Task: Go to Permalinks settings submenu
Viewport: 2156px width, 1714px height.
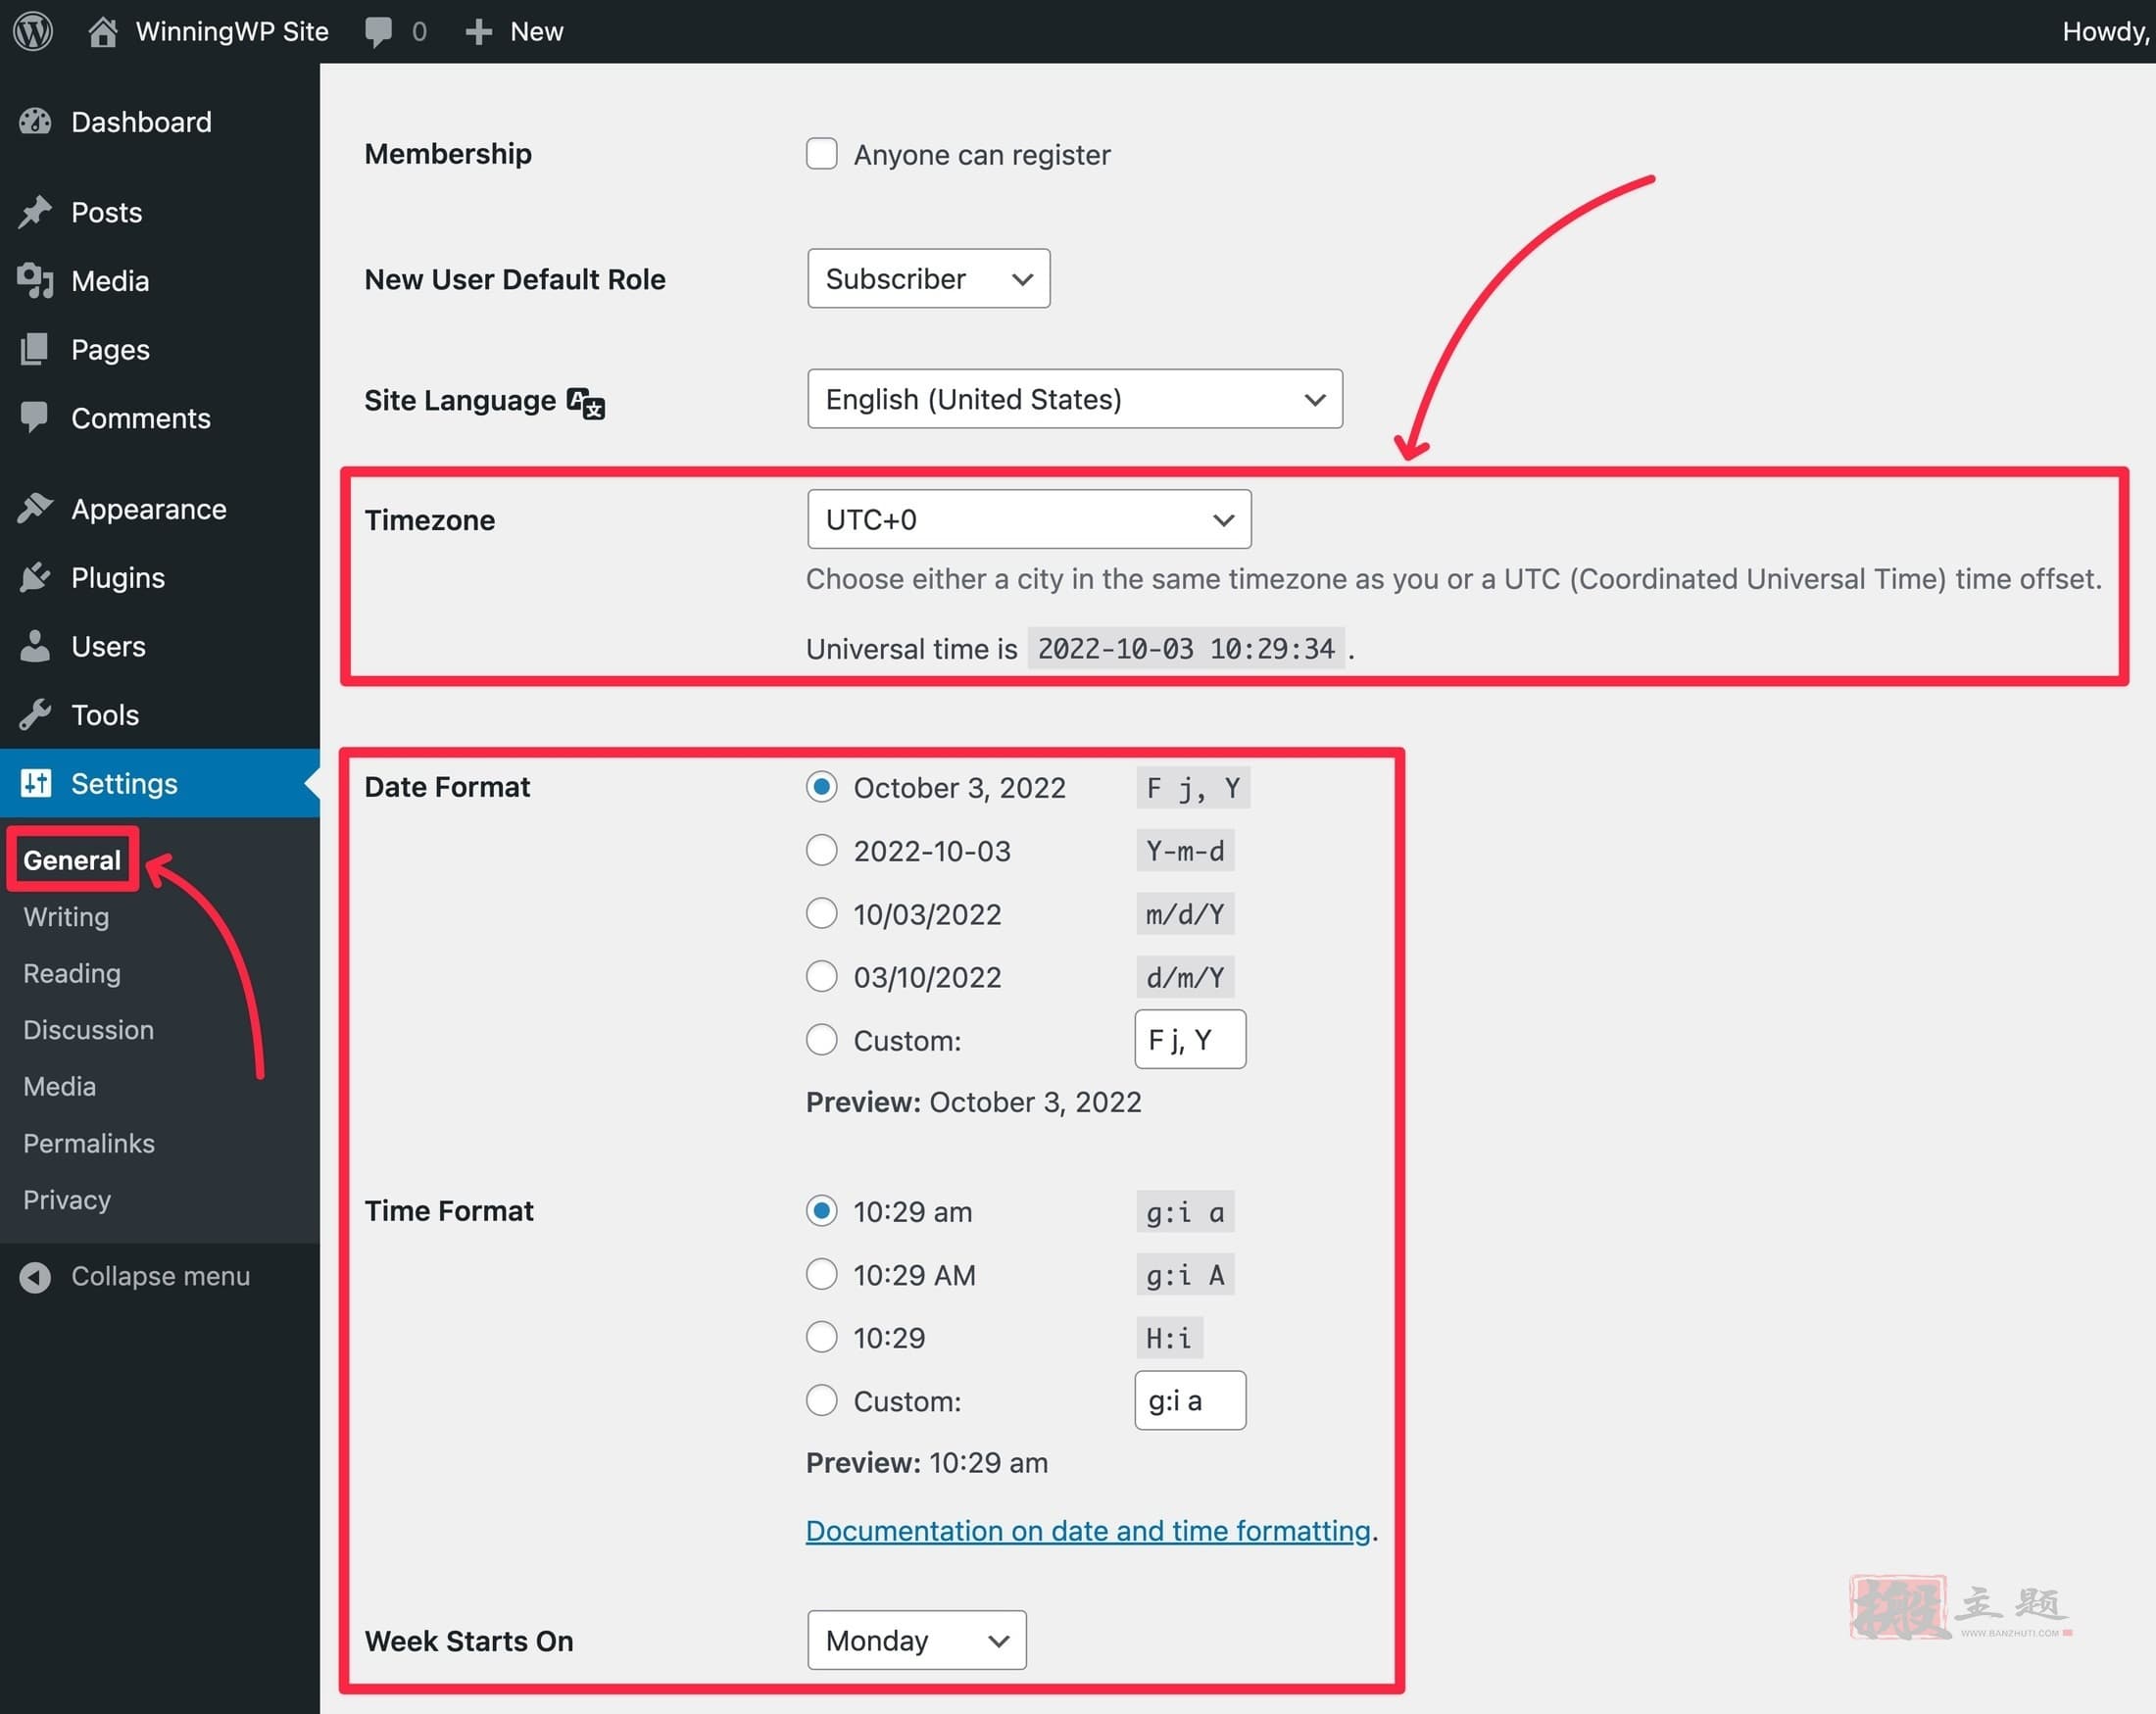Action: pos(89,1143)
